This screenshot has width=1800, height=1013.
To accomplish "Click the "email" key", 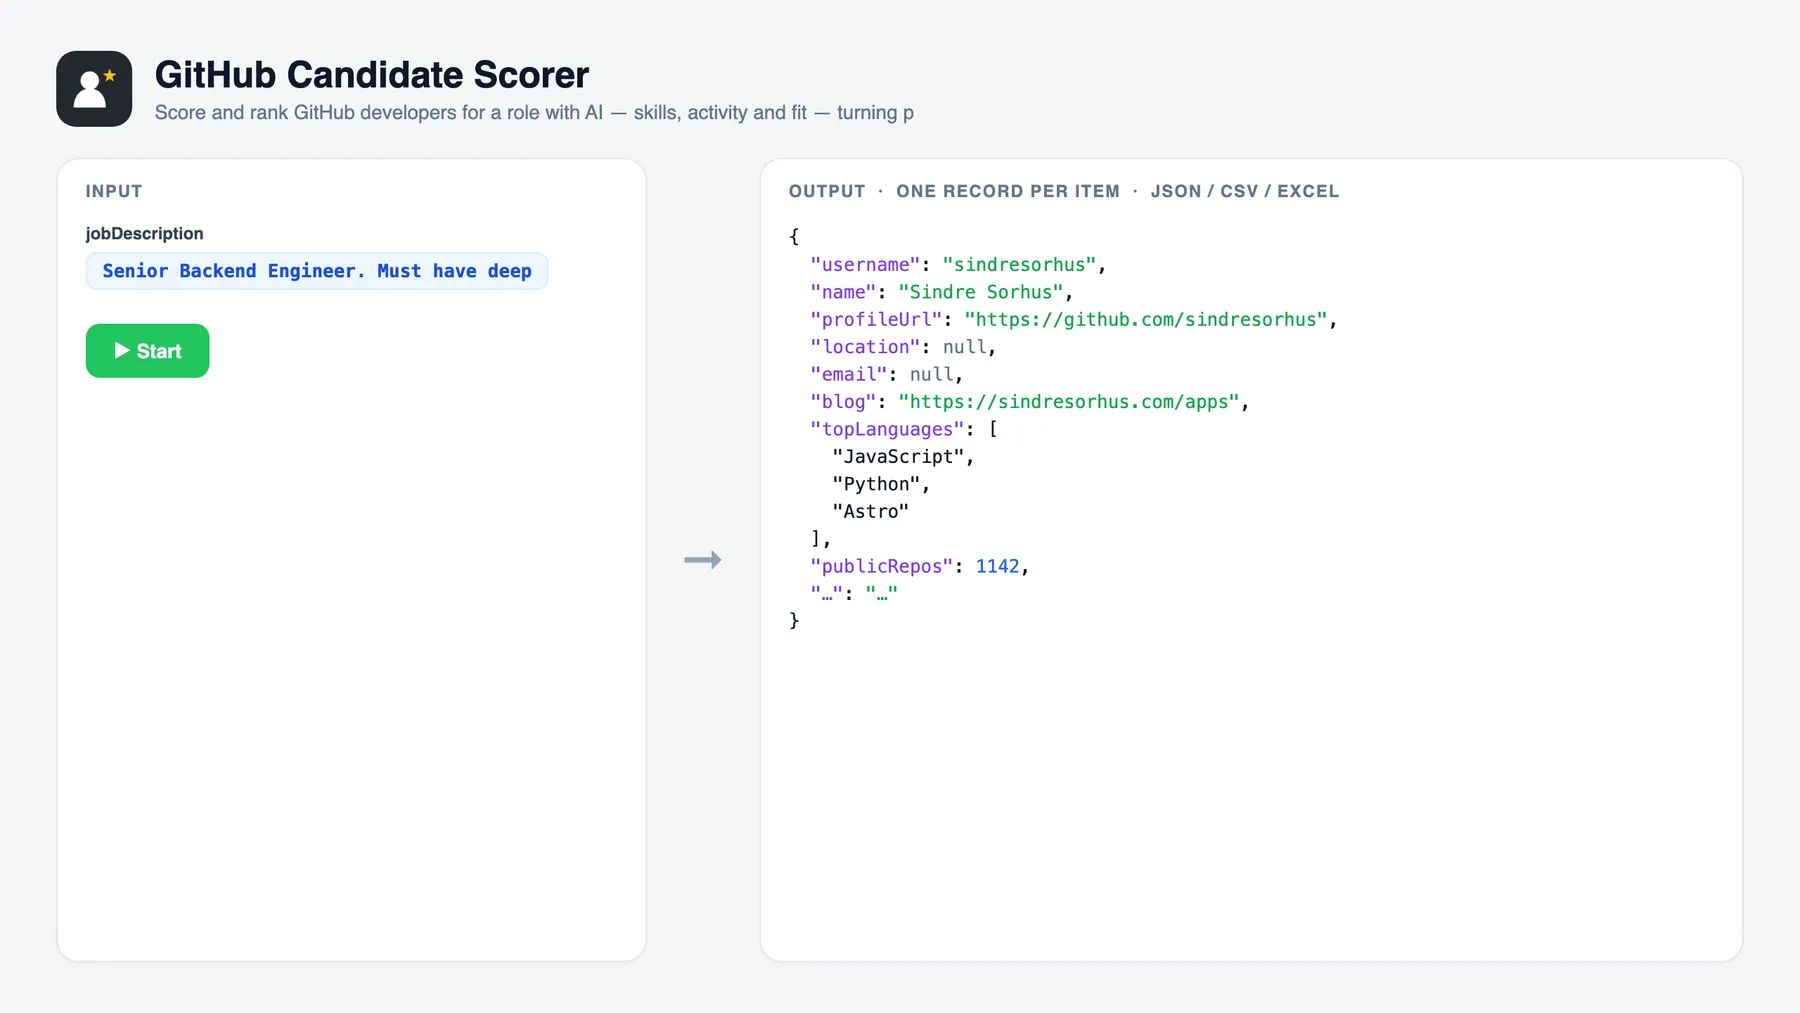I will 848,374.
